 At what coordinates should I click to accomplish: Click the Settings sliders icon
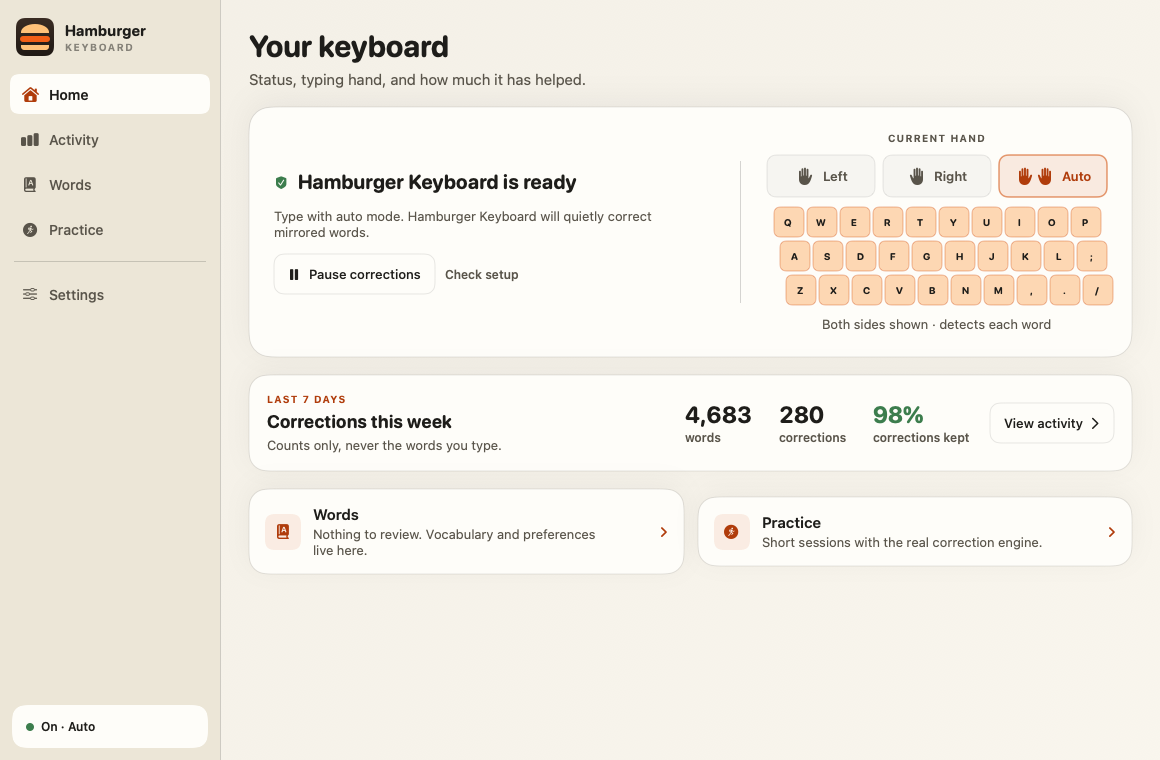(x=30, y=295)
